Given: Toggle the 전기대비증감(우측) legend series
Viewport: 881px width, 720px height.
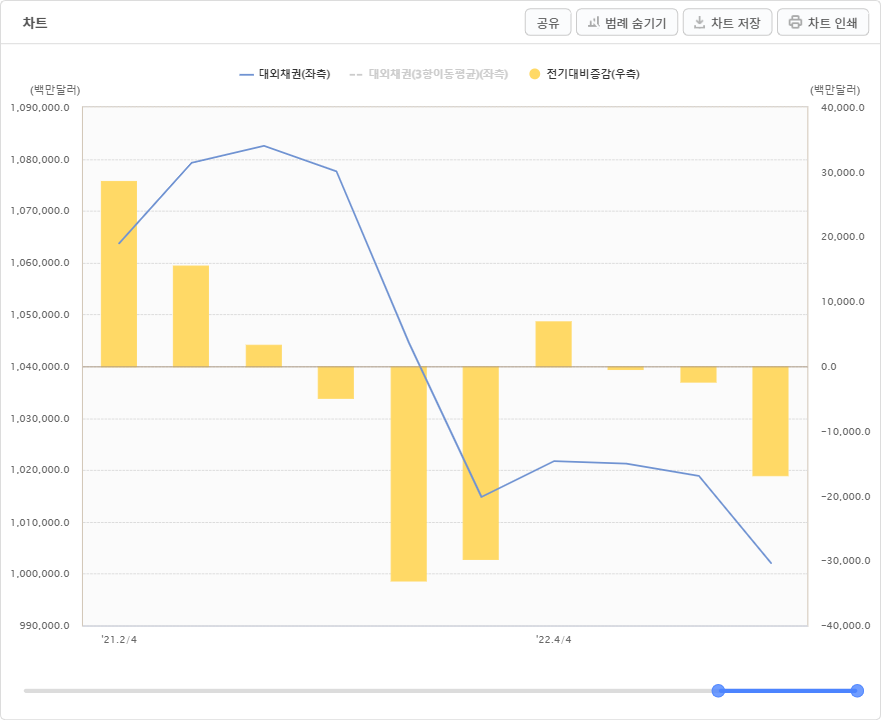Looking at the screenshot, I should (x=585, y=74).
